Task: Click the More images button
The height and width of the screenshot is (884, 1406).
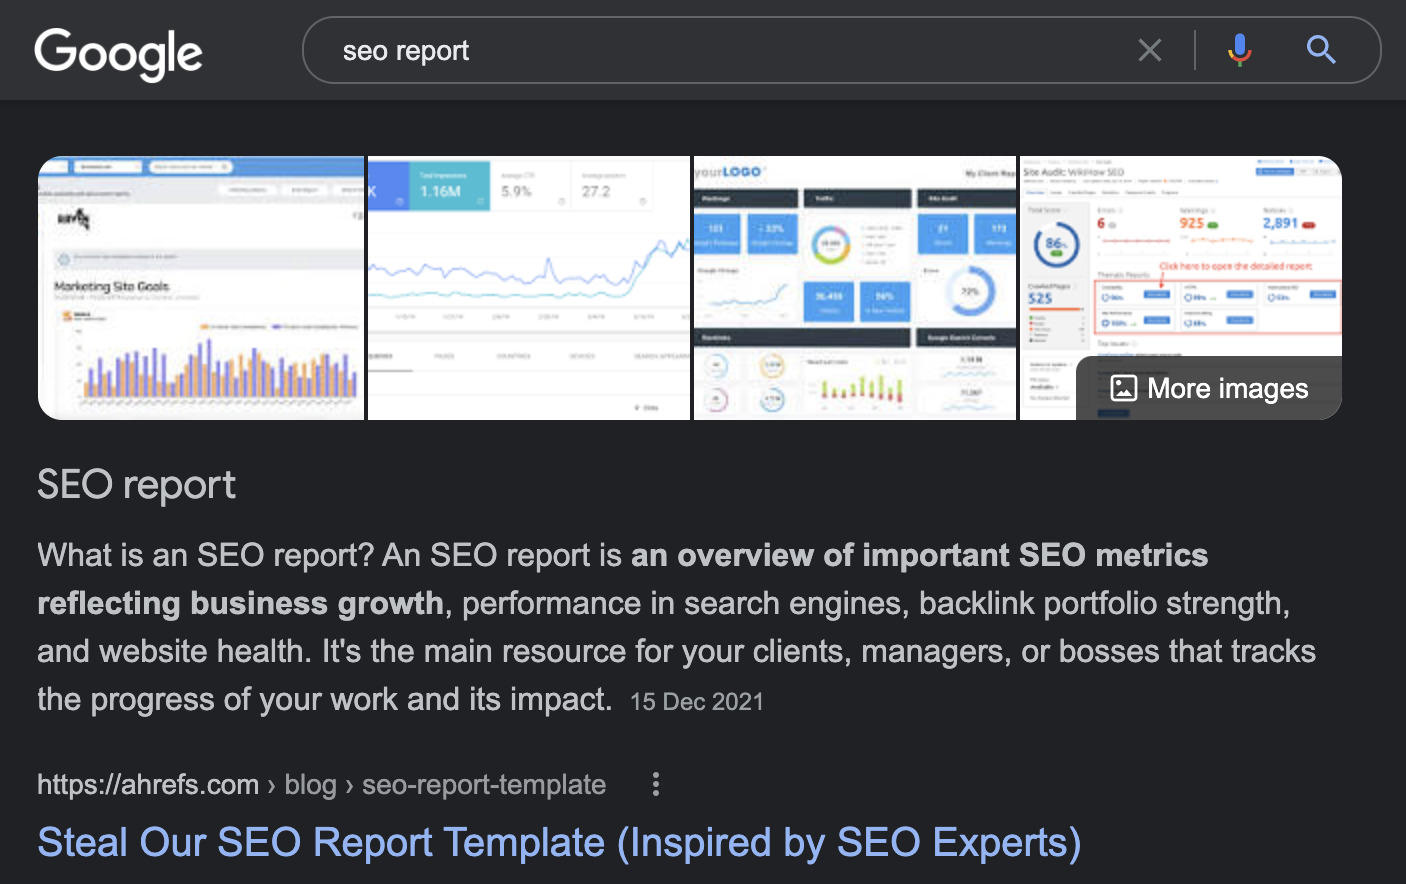Action: 1209,388
